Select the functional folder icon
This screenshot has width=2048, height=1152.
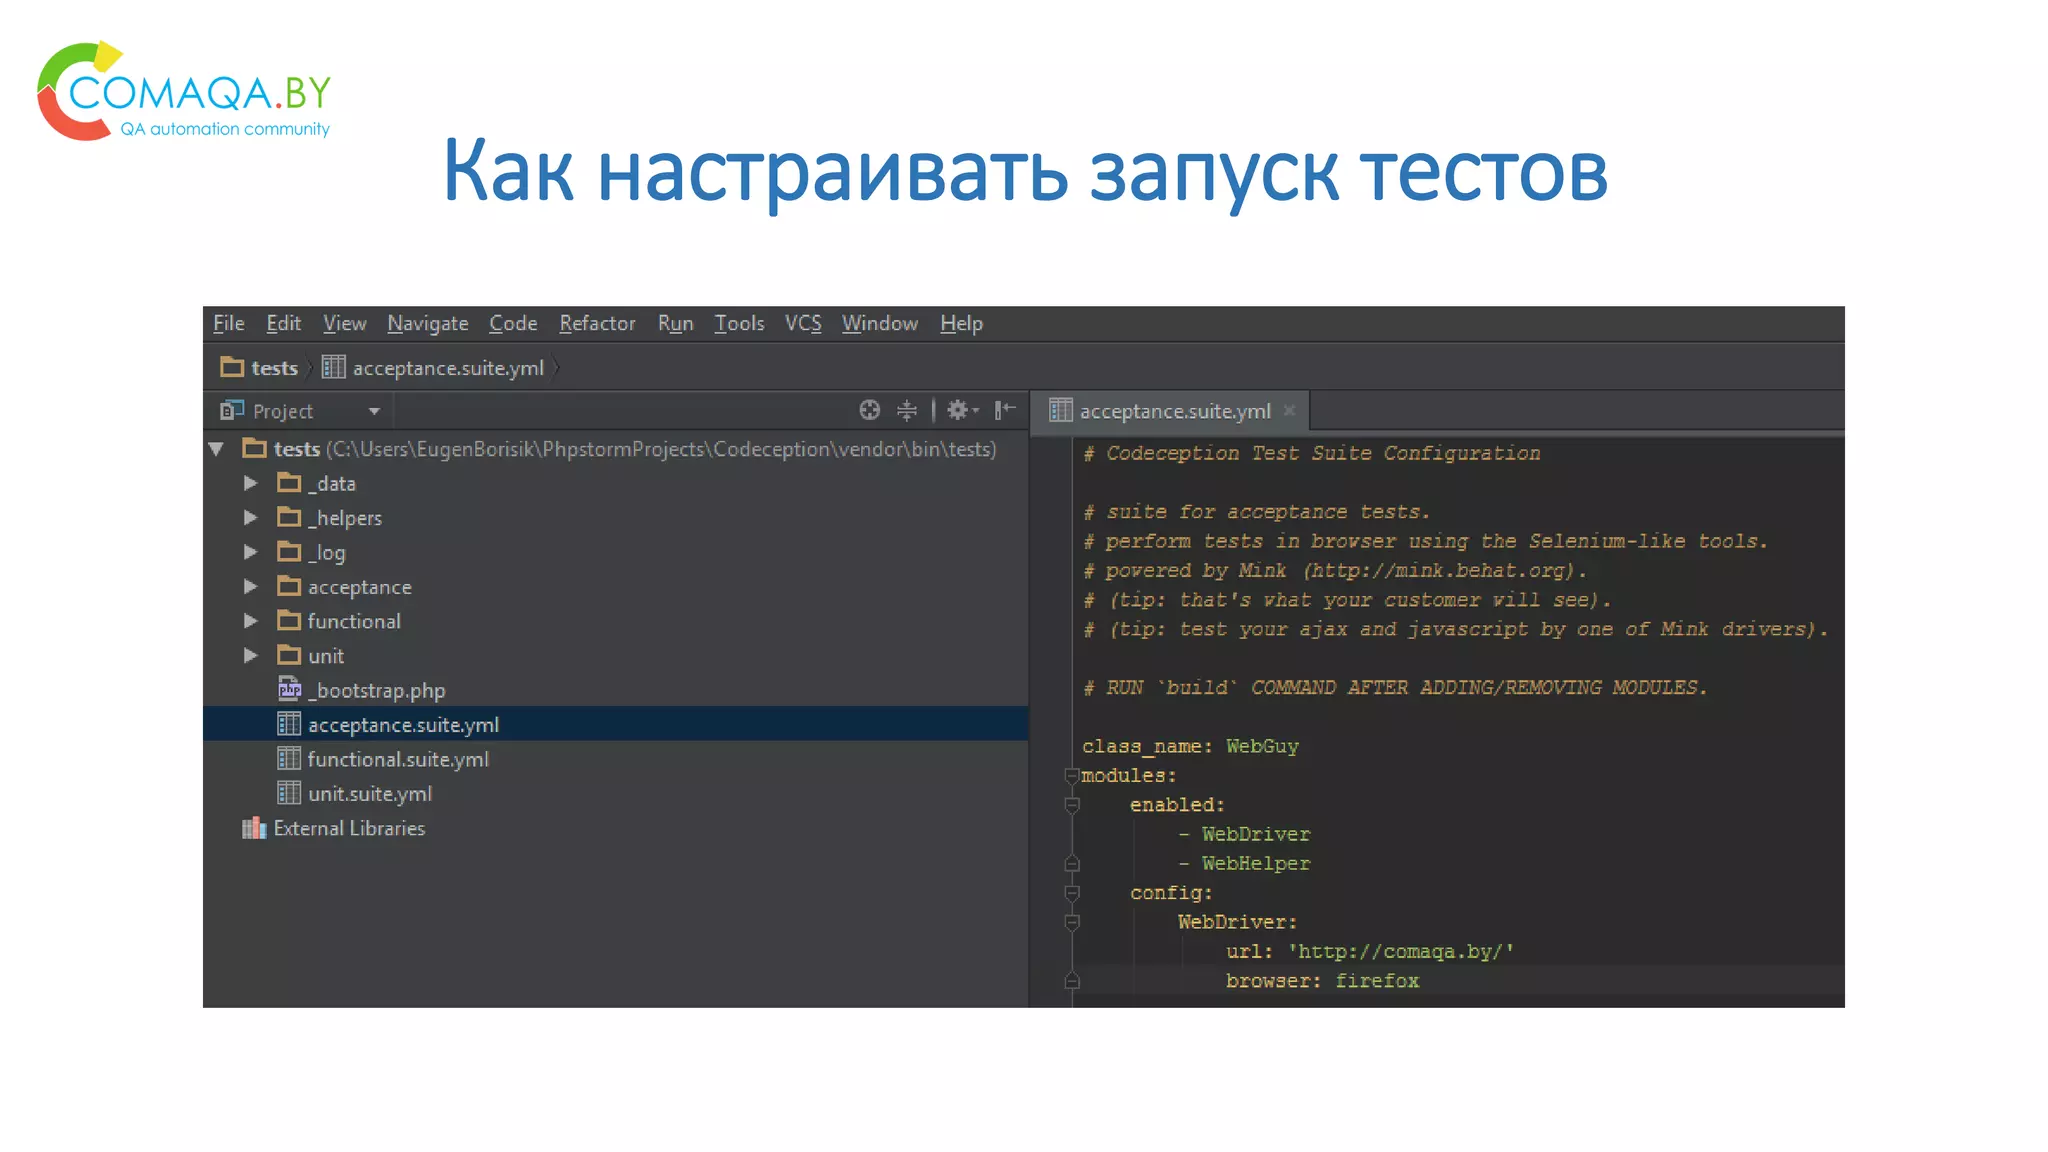289,620
